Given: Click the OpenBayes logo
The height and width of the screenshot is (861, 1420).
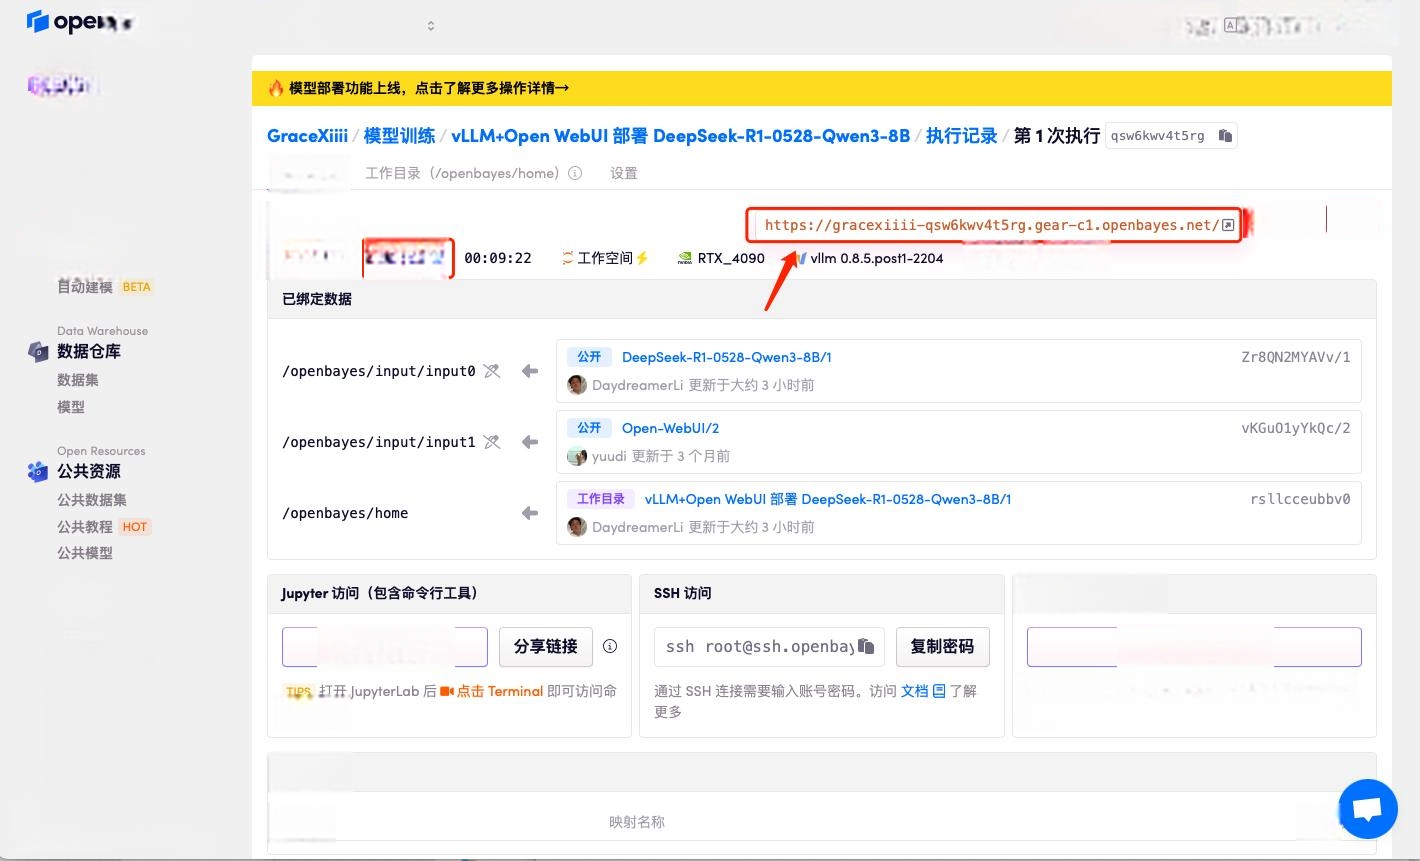Looking at the screenshot, I should click(x=80, y=21).
